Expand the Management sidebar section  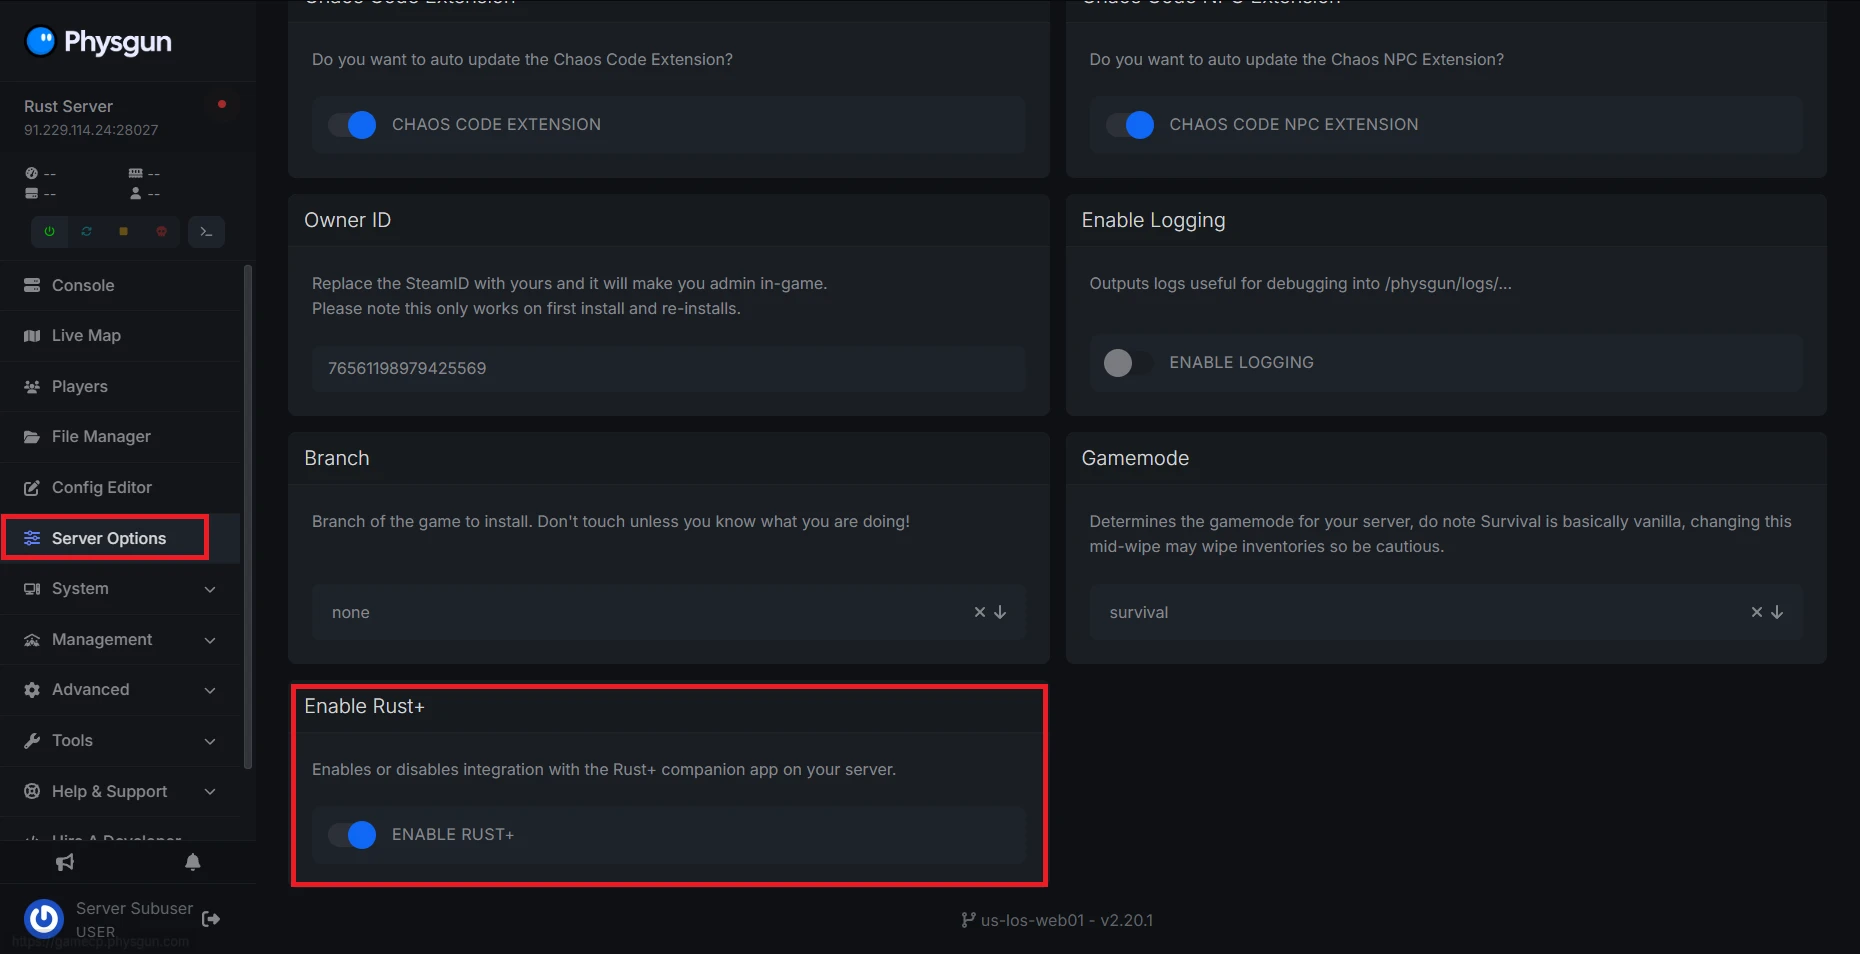point(120,640)
